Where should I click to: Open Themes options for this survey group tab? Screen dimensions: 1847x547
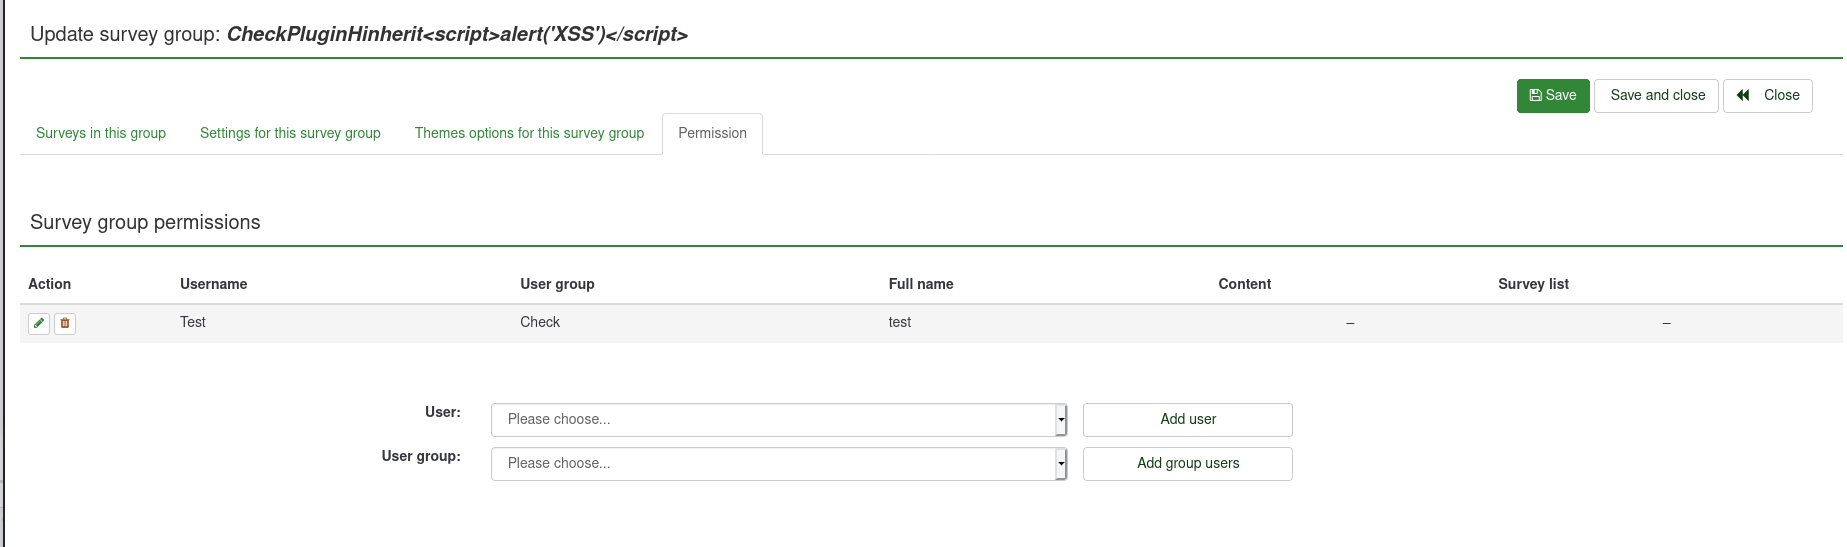pyautogui.click(x=529, y=133)
